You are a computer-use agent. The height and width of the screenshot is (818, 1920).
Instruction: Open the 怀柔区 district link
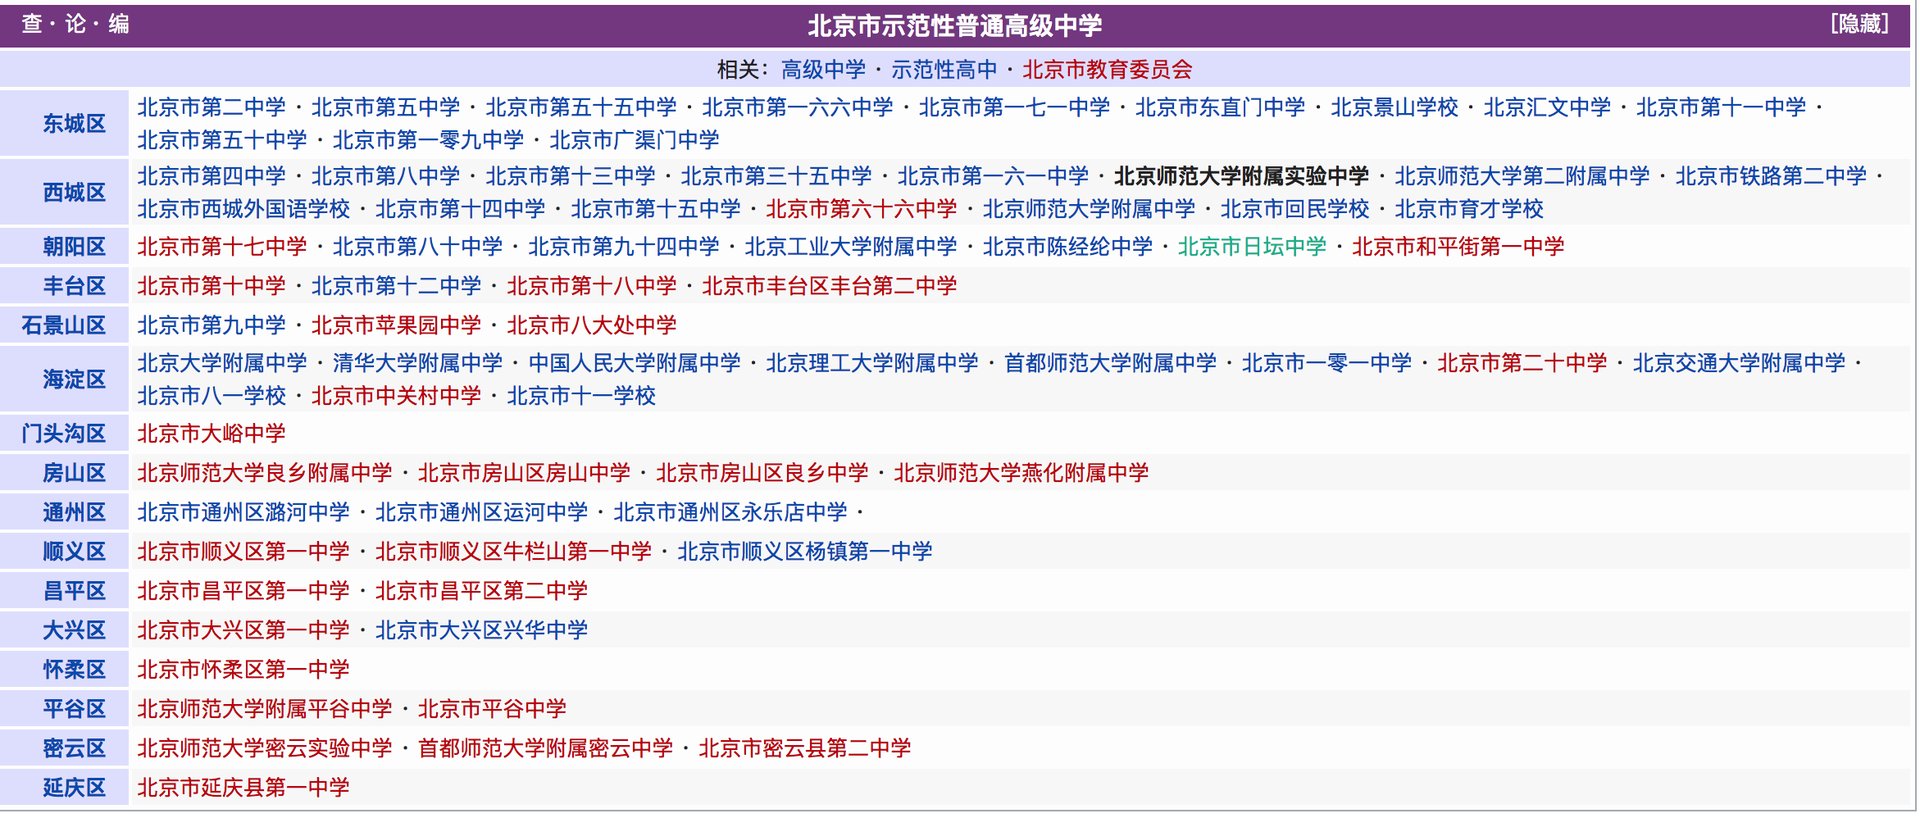(74, 670)
